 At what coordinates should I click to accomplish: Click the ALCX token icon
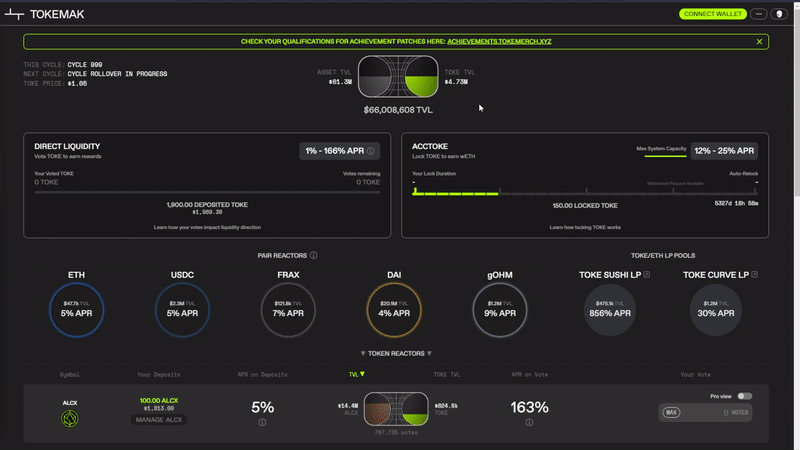click(x=70, y=418)
